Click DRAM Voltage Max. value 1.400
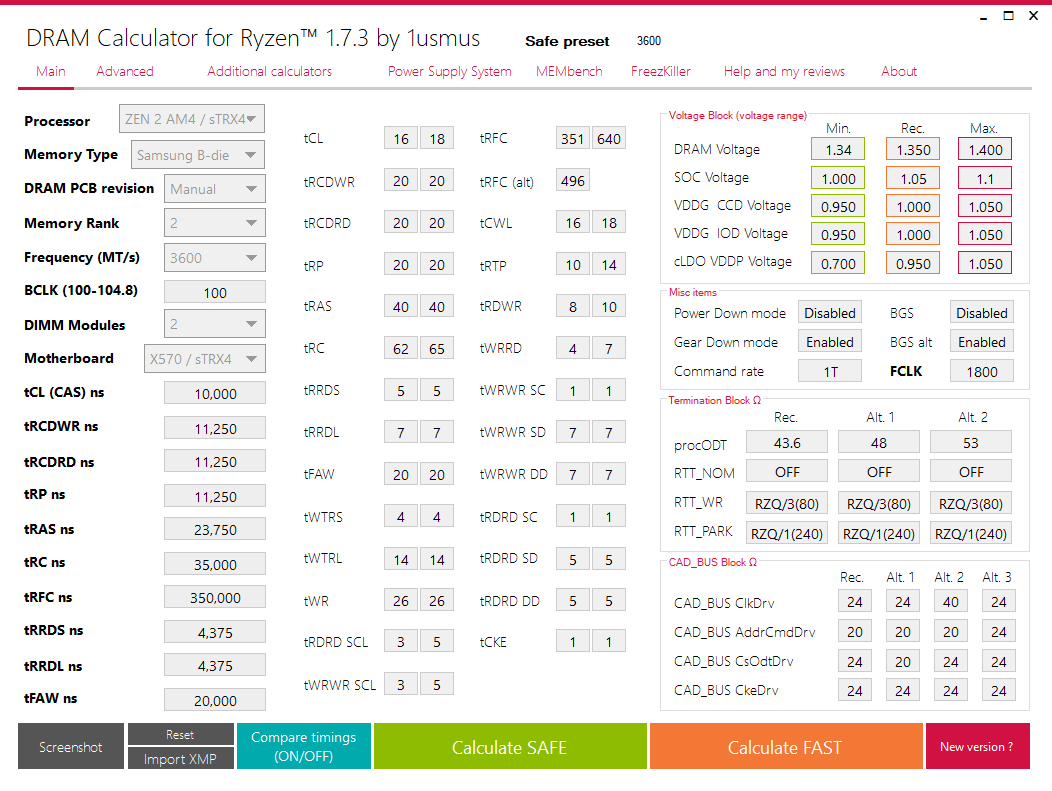Image resolution: width=1052 pixels, height=791 pixels. pyautogui.click(x=985, y=149)
